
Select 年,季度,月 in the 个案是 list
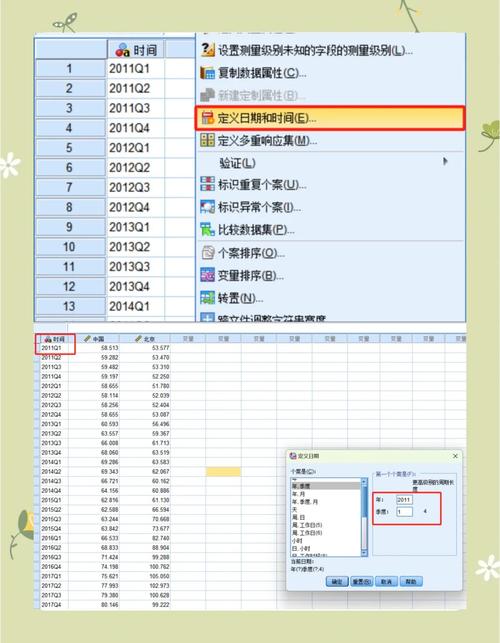tap(326, 502)
